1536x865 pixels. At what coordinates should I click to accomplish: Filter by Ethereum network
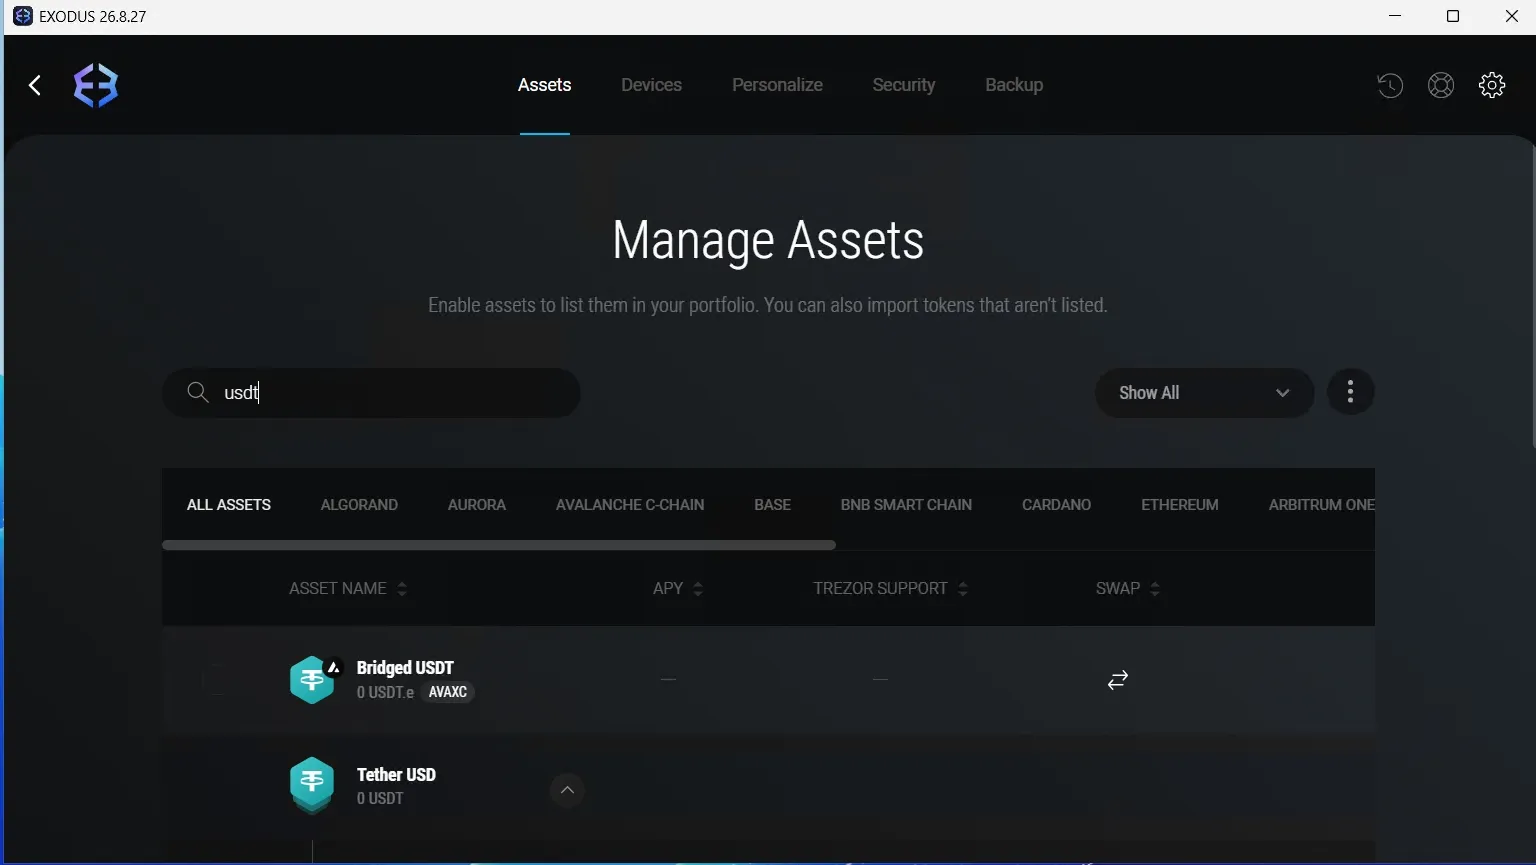pyautogui.click(x=1180, y=505)
